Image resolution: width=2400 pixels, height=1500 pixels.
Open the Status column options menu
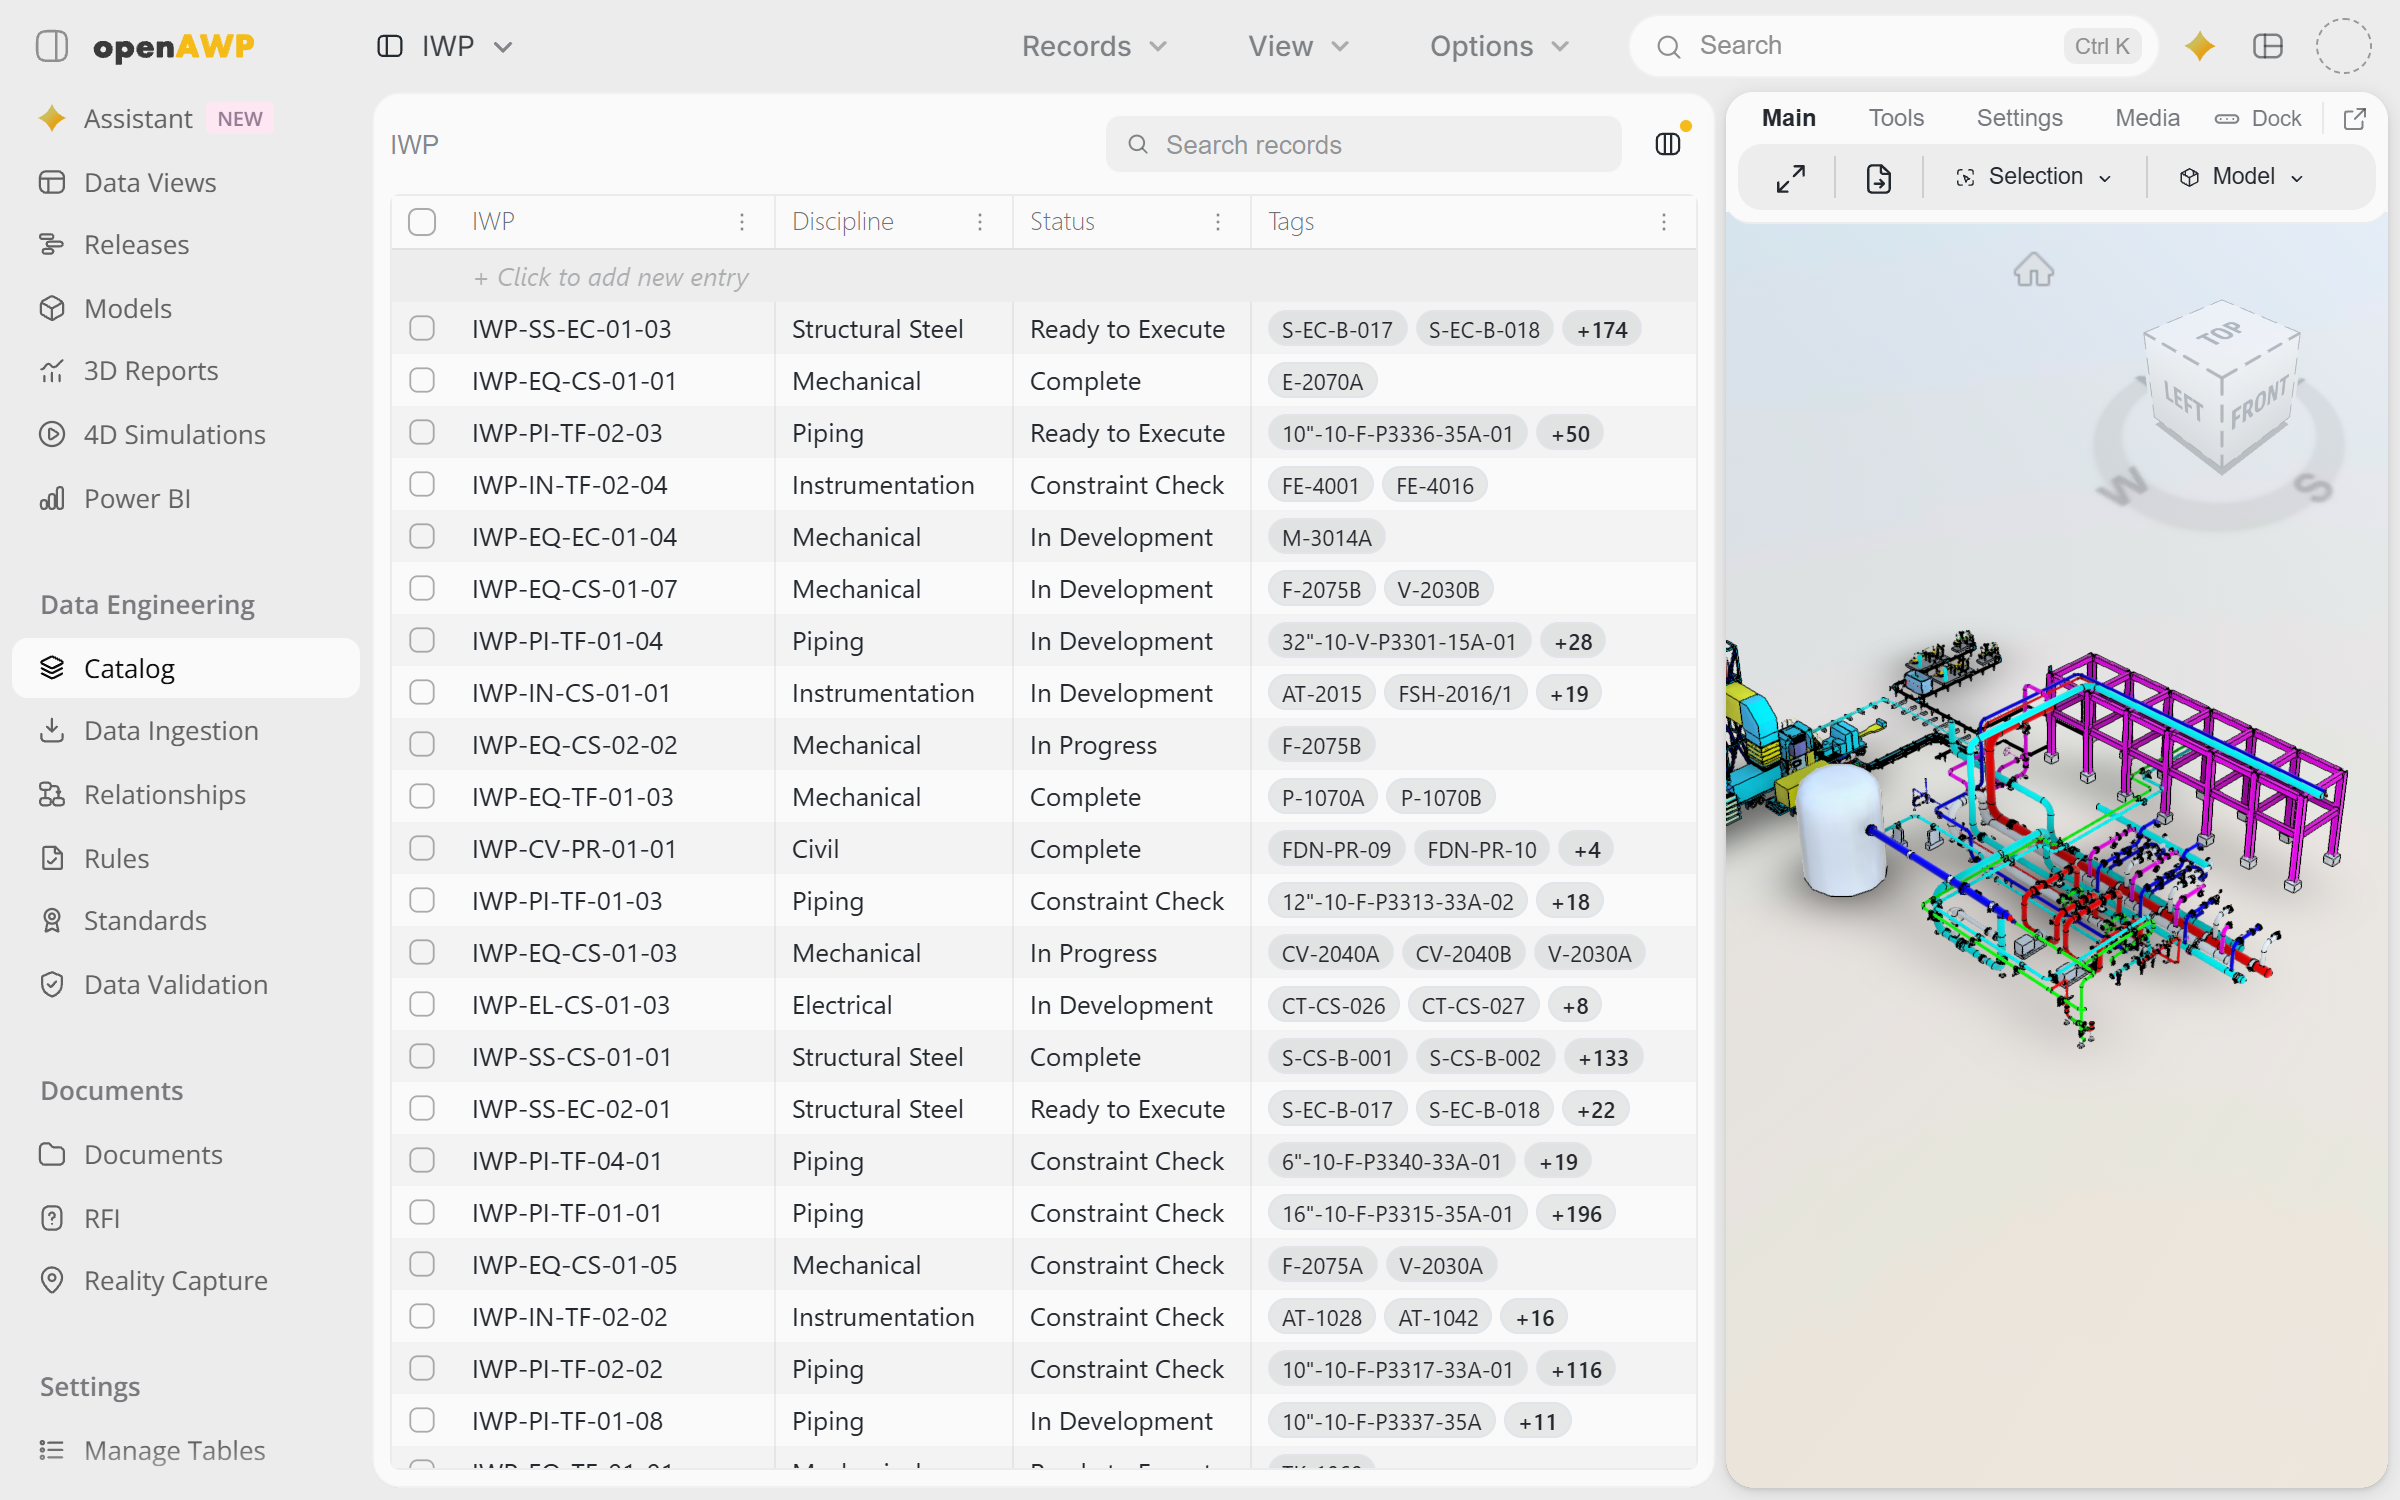(x=1218, y=222)
